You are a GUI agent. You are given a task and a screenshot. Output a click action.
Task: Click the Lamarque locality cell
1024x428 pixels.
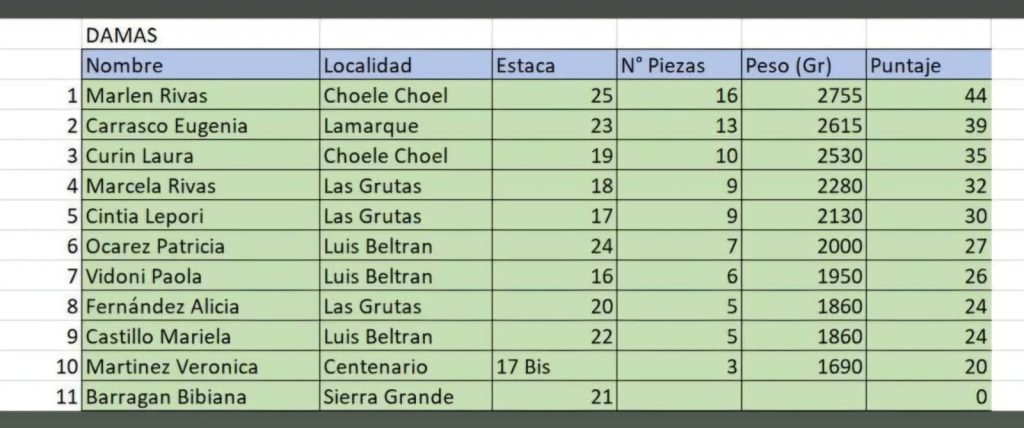click(405, 126)
